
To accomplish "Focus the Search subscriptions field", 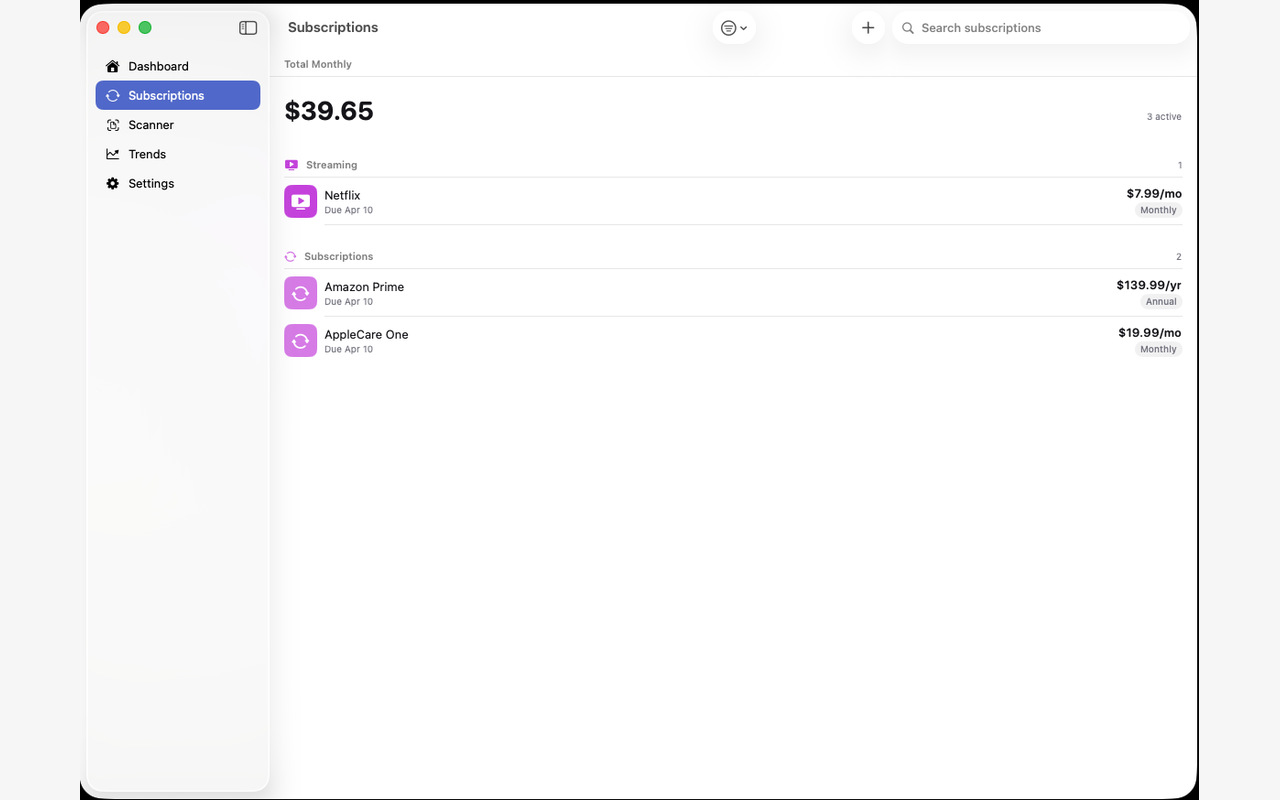I will point(1042,28).
